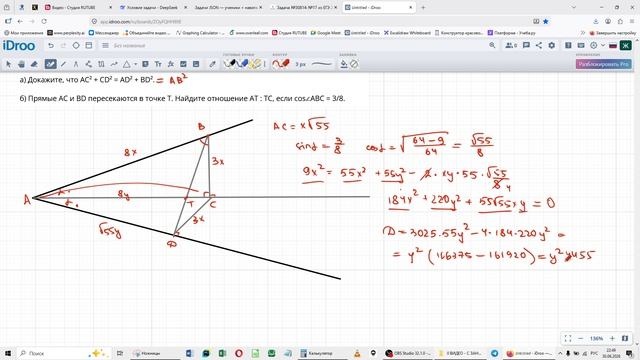Select the image insert tool

[183, 64]
